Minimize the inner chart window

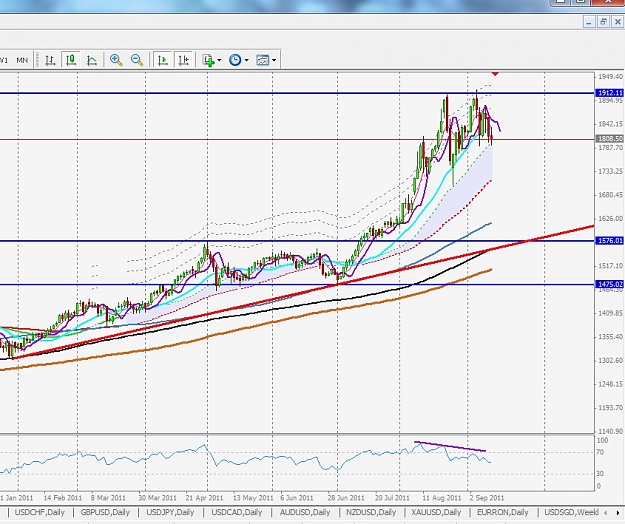(x=589, y=22)
